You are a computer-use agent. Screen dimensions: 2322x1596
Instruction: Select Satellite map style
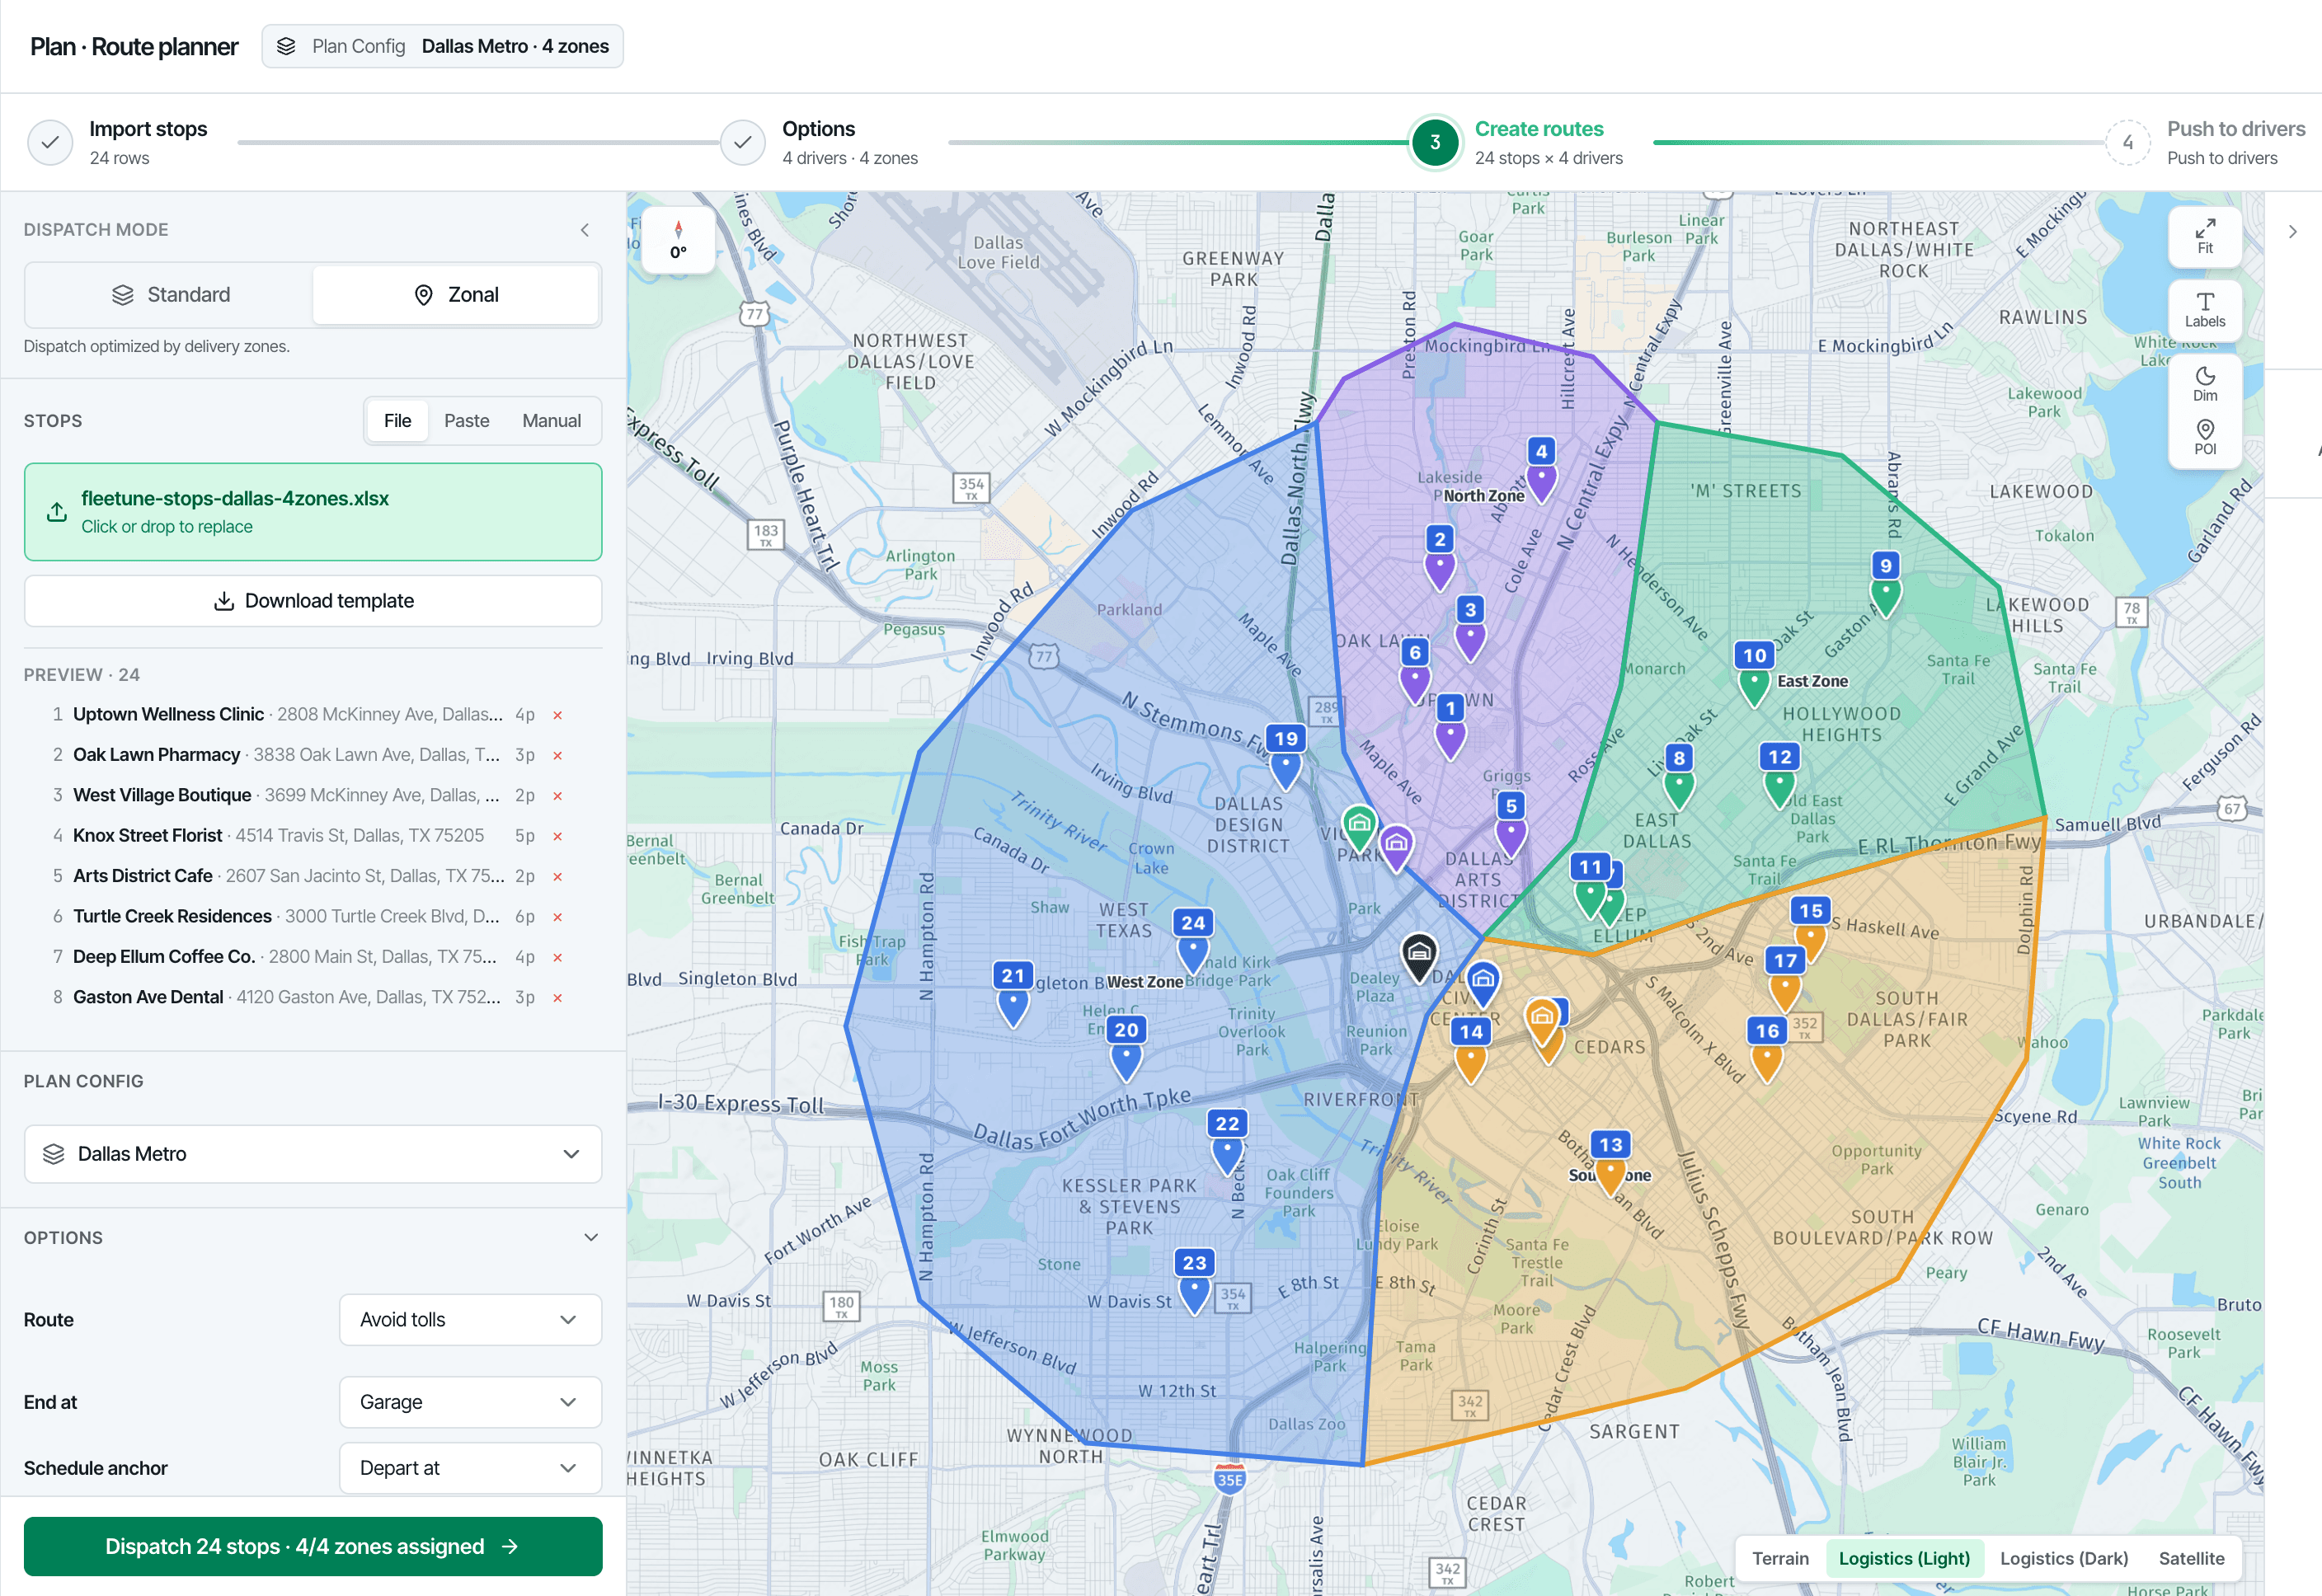pos(2191,1558)
